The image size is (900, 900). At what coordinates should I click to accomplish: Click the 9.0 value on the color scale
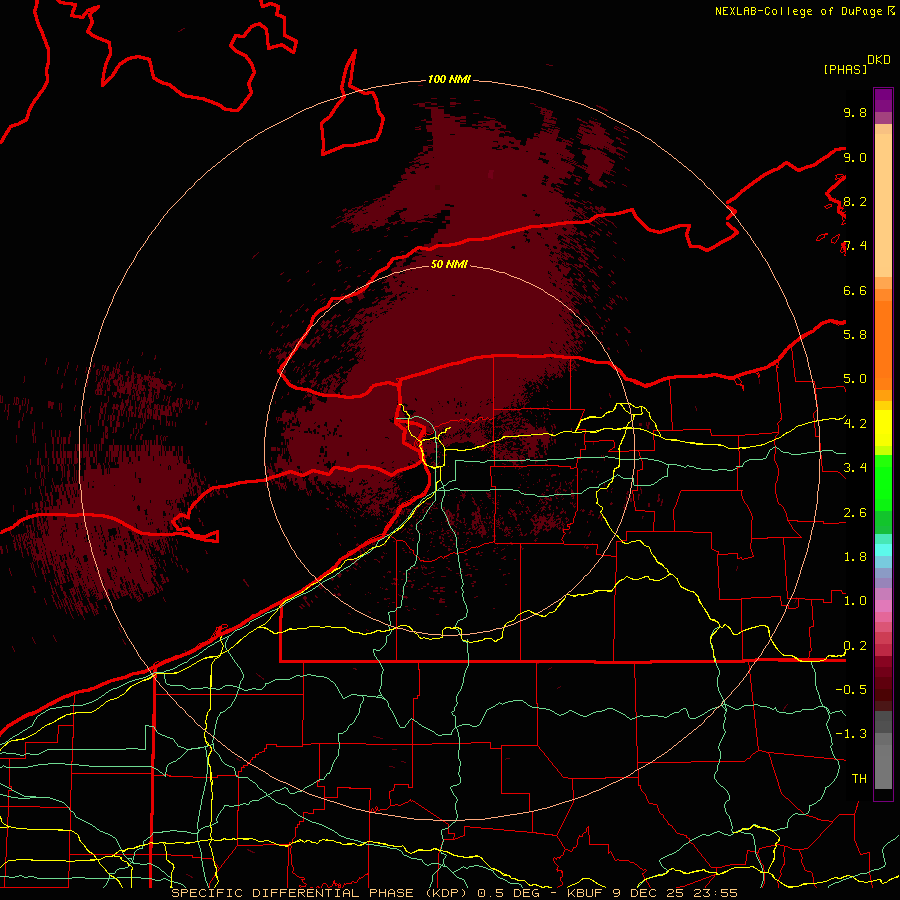point(855,157)
